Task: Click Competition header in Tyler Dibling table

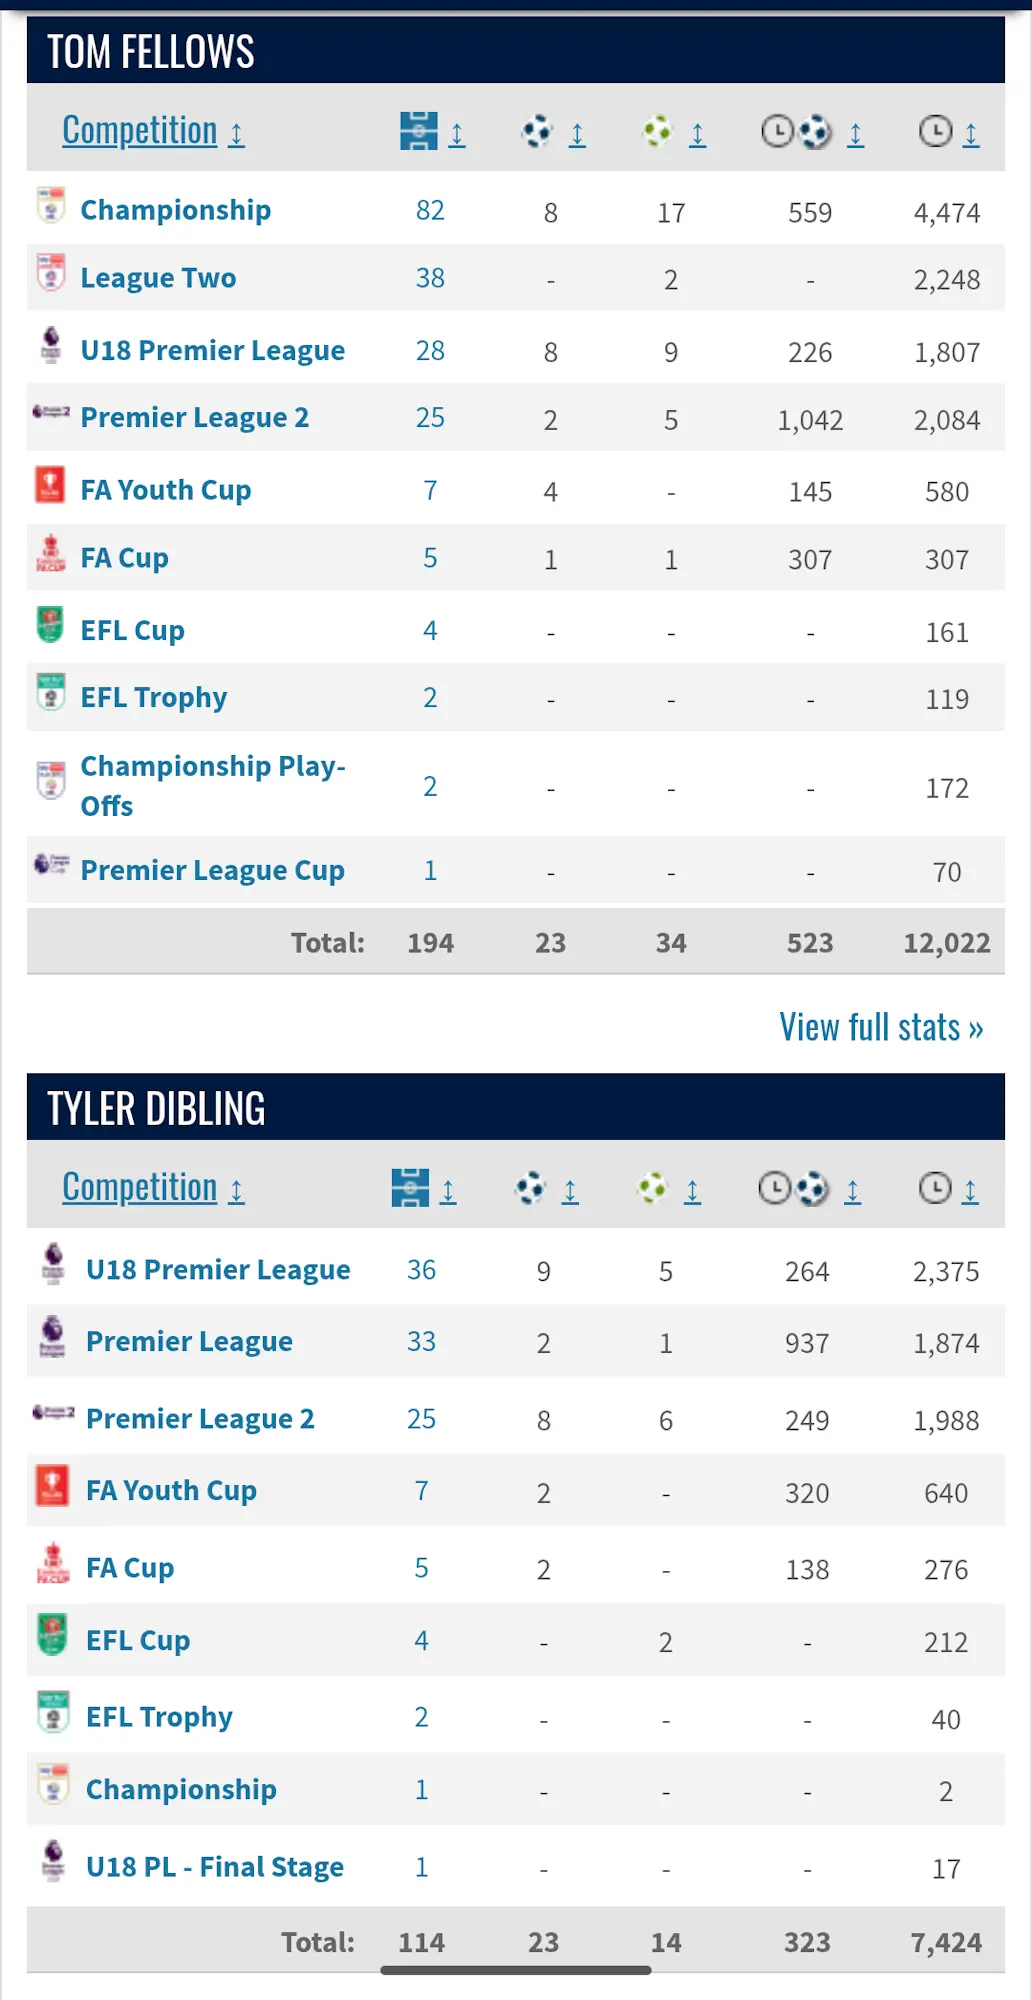Action: [140, 1188]
